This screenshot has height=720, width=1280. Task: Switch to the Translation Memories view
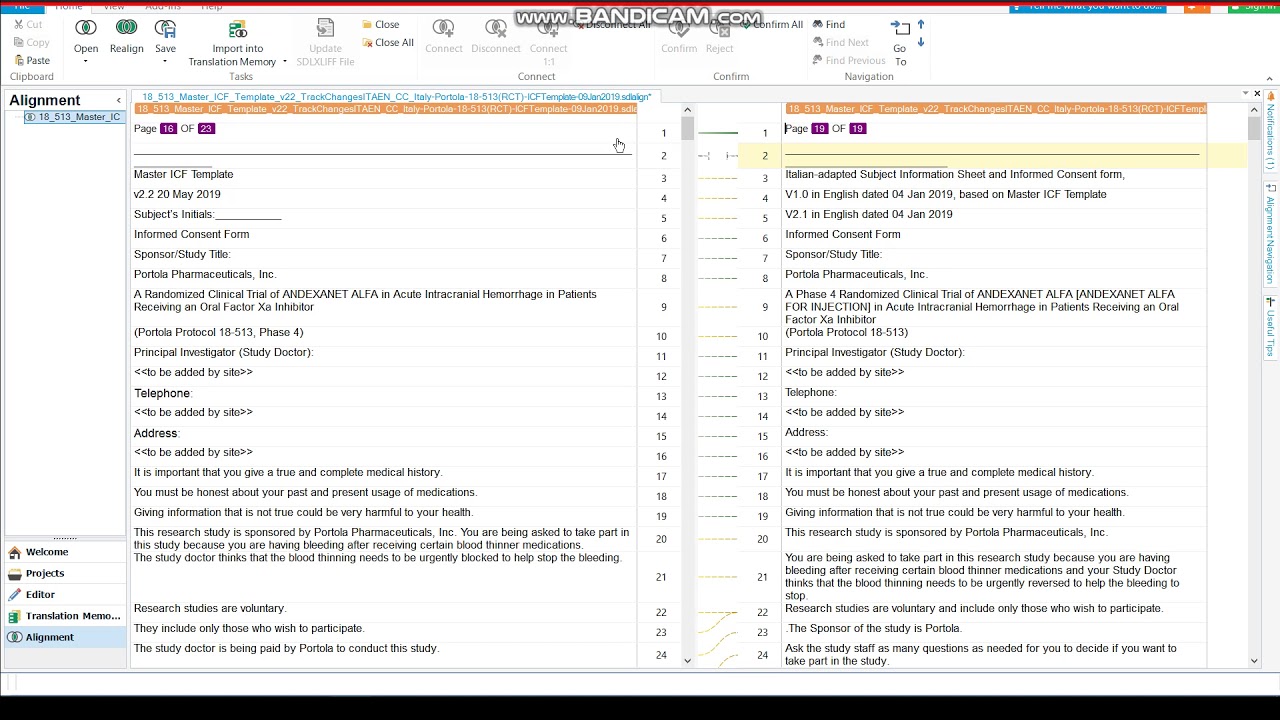(66, 616)
